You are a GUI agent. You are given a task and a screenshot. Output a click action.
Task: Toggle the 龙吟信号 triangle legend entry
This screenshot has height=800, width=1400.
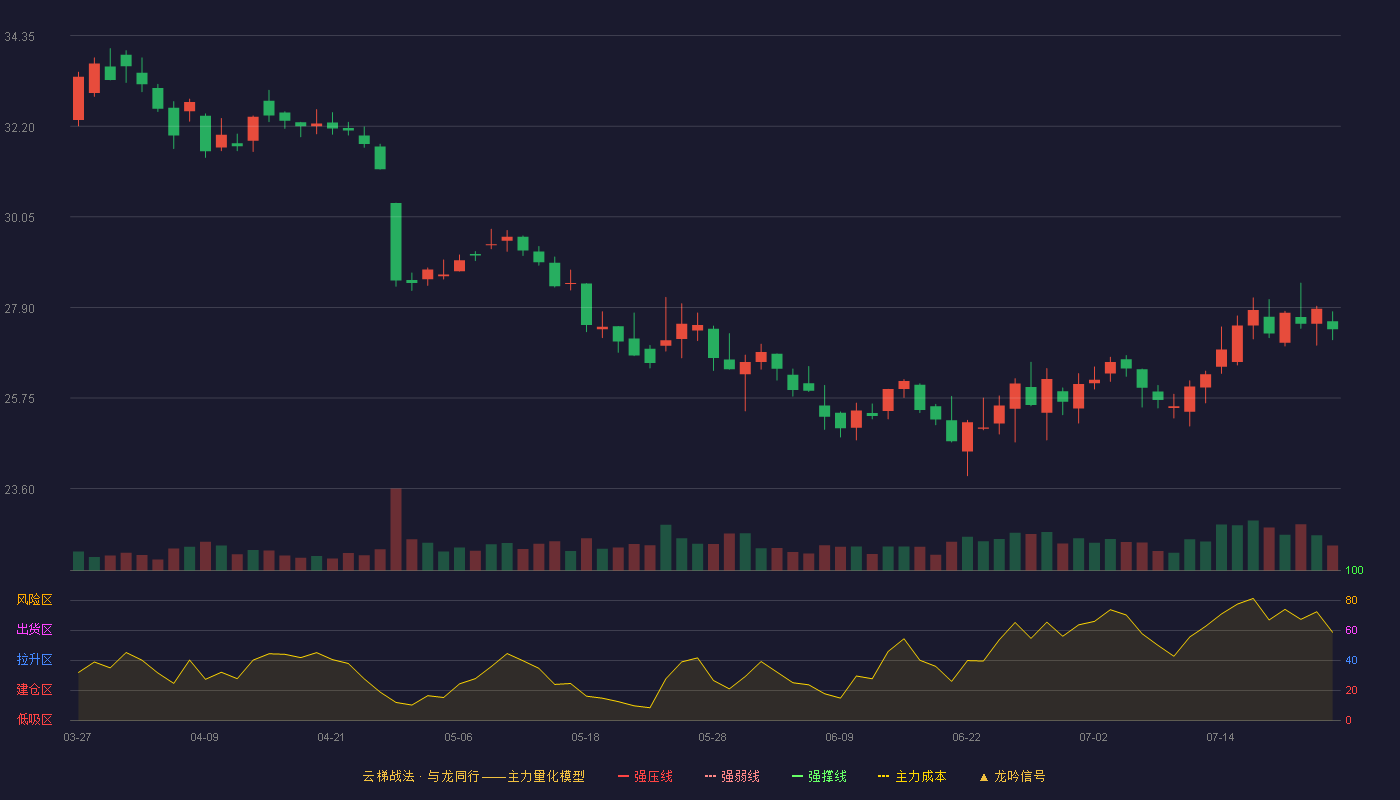(1012, 776)
